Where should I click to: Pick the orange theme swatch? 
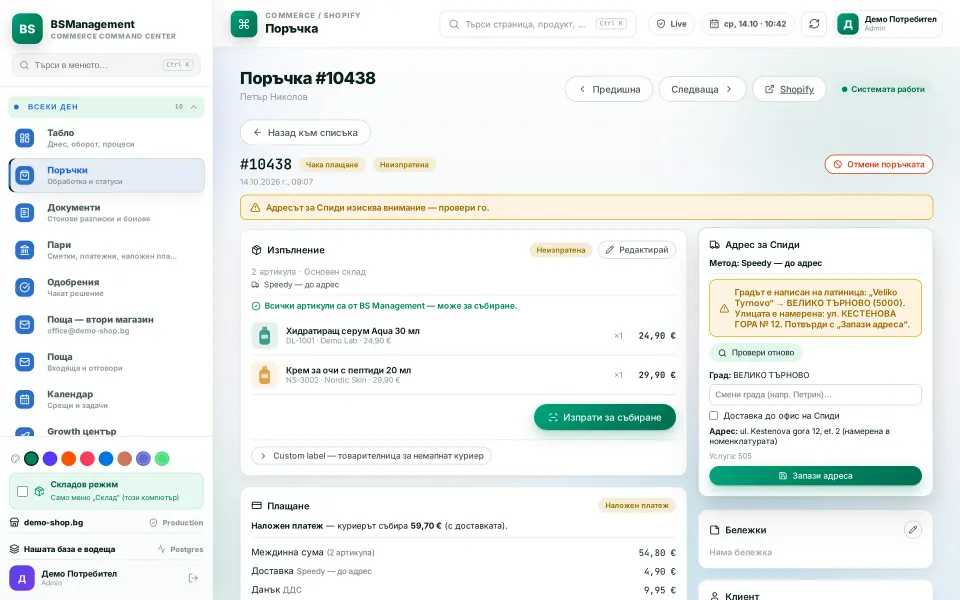click(x=69, y=459)
